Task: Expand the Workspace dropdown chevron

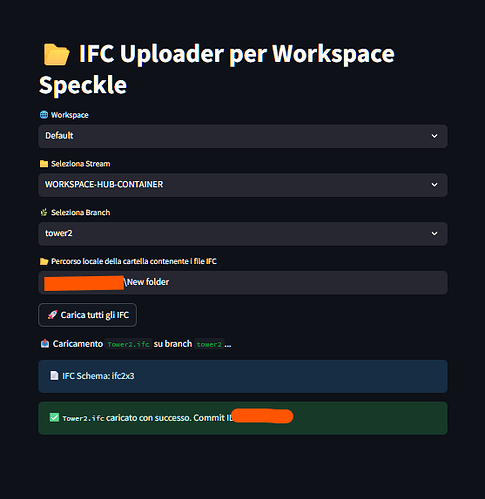Action: point(434,136)
